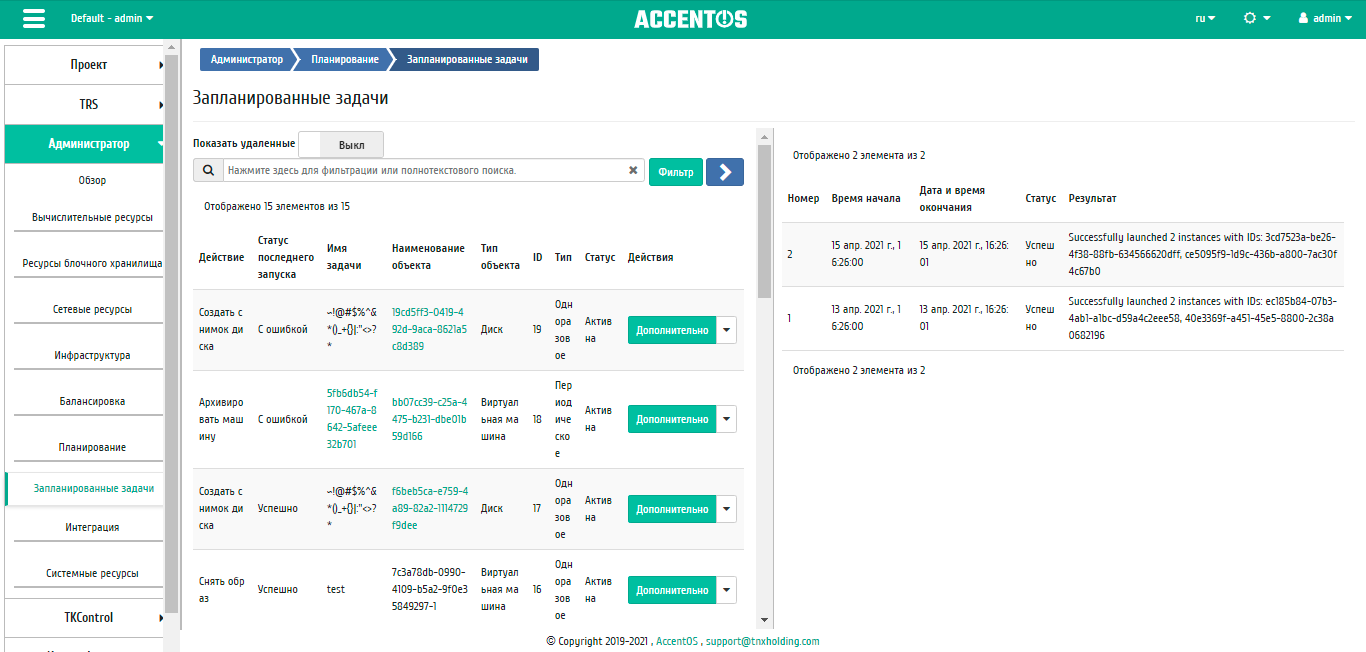Click the blue arrow chevron button
The image size is (1366, 652).
pyautogui.click(x=724, y=172)
